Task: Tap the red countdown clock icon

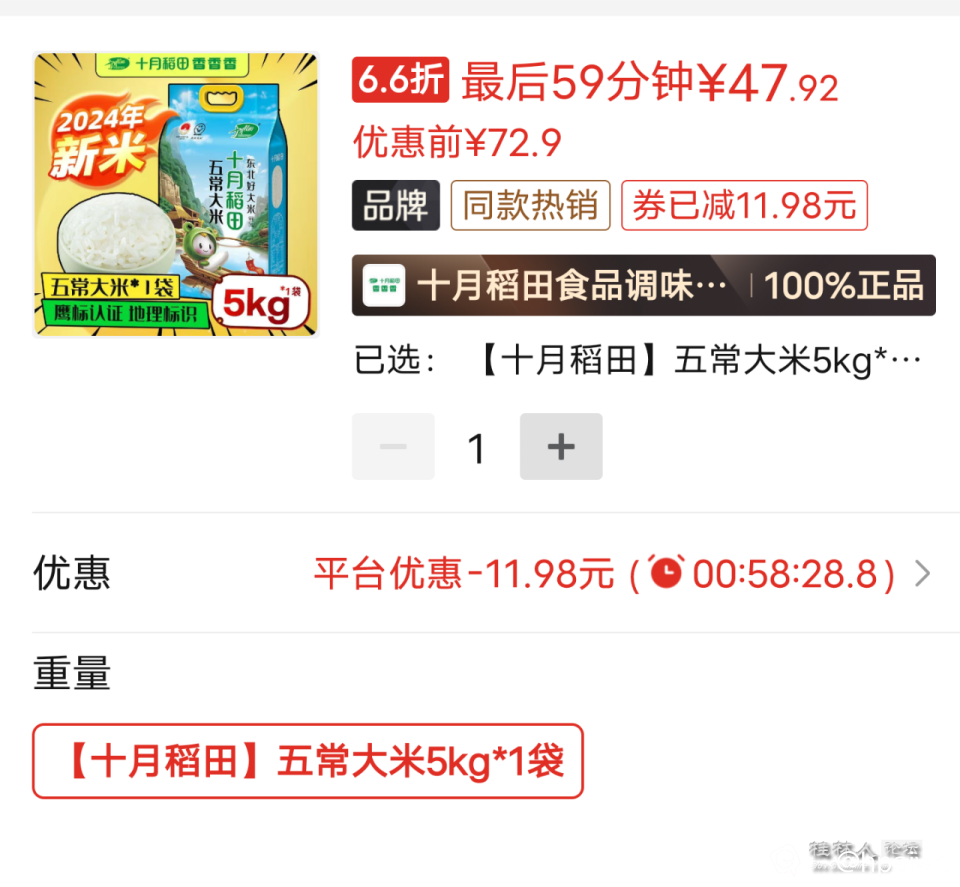Action: coord(666,572)
